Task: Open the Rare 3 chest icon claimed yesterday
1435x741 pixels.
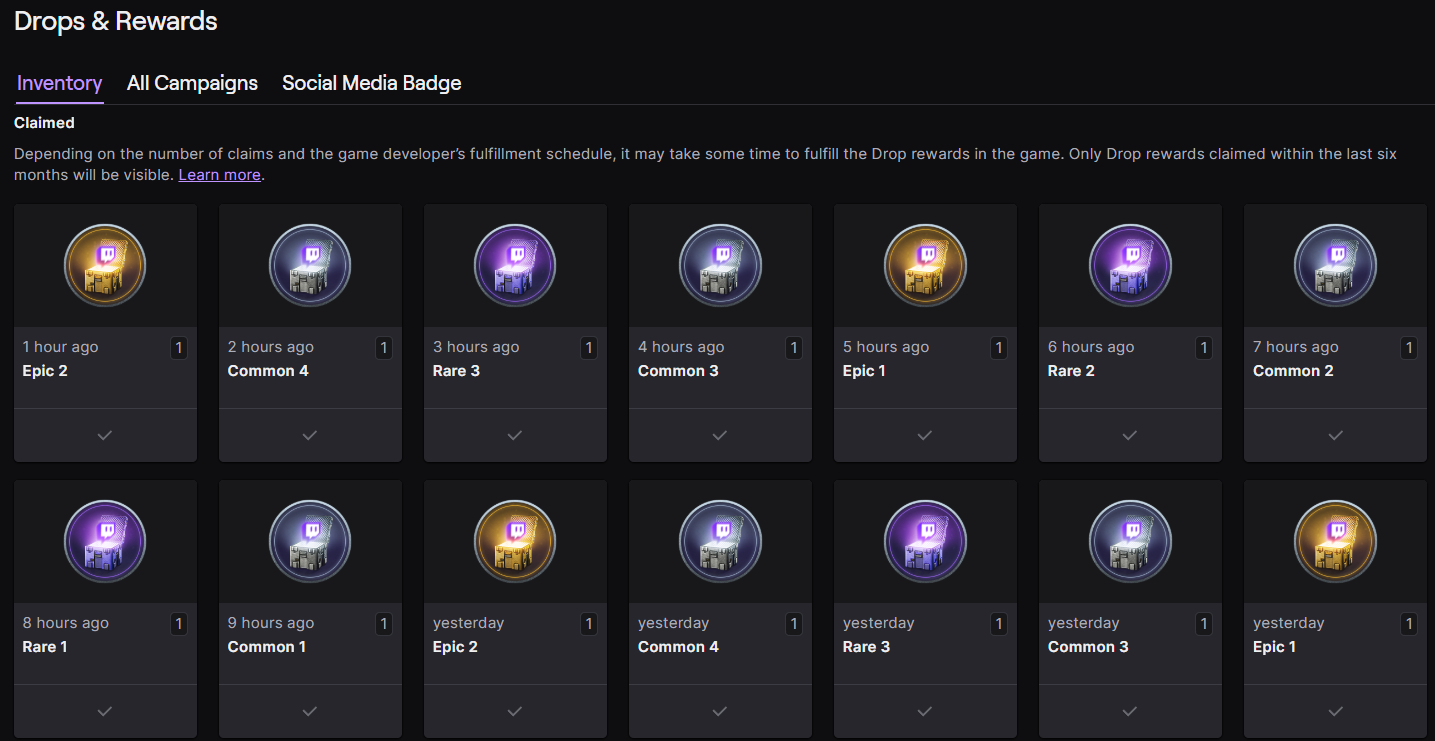Action: click(925, 542)
